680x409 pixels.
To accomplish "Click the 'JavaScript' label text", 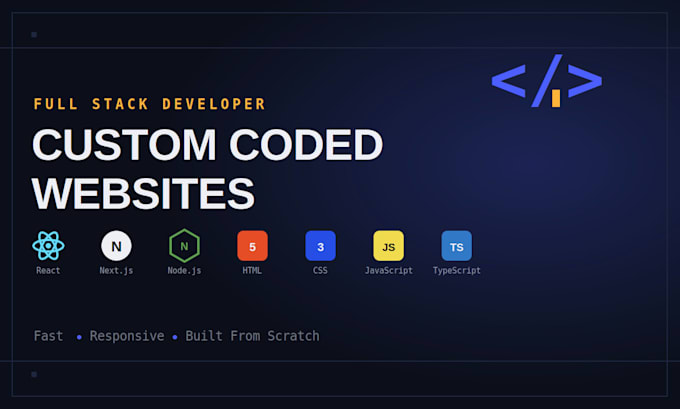I will tap(389, 271).
